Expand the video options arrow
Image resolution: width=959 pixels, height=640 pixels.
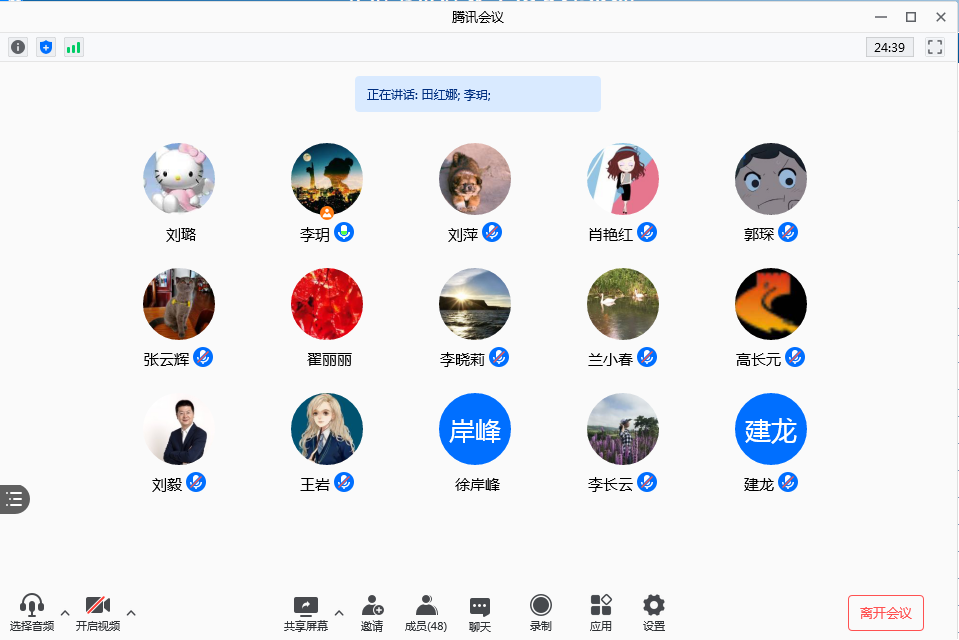coord(131,612)
